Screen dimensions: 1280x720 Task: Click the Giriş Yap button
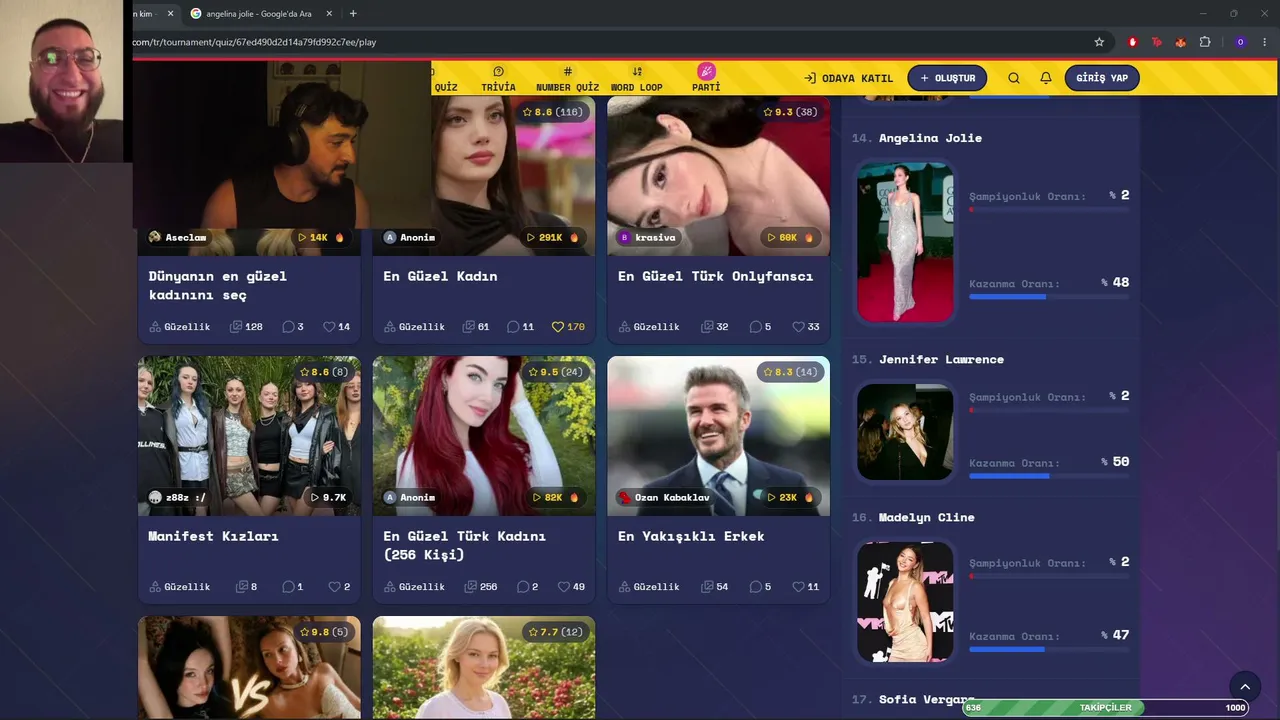pos(1102,78)
